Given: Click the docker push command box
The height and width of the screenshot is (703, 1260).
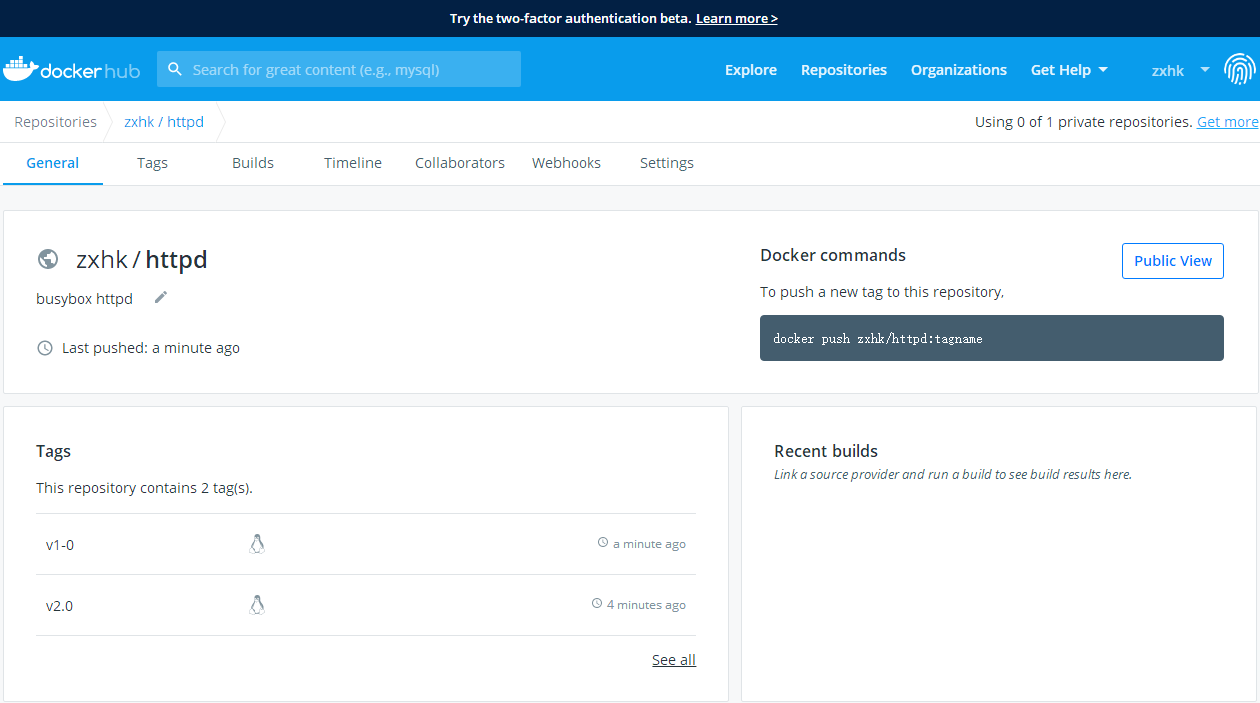Looking at the screenshot, I should coord(992,338).
